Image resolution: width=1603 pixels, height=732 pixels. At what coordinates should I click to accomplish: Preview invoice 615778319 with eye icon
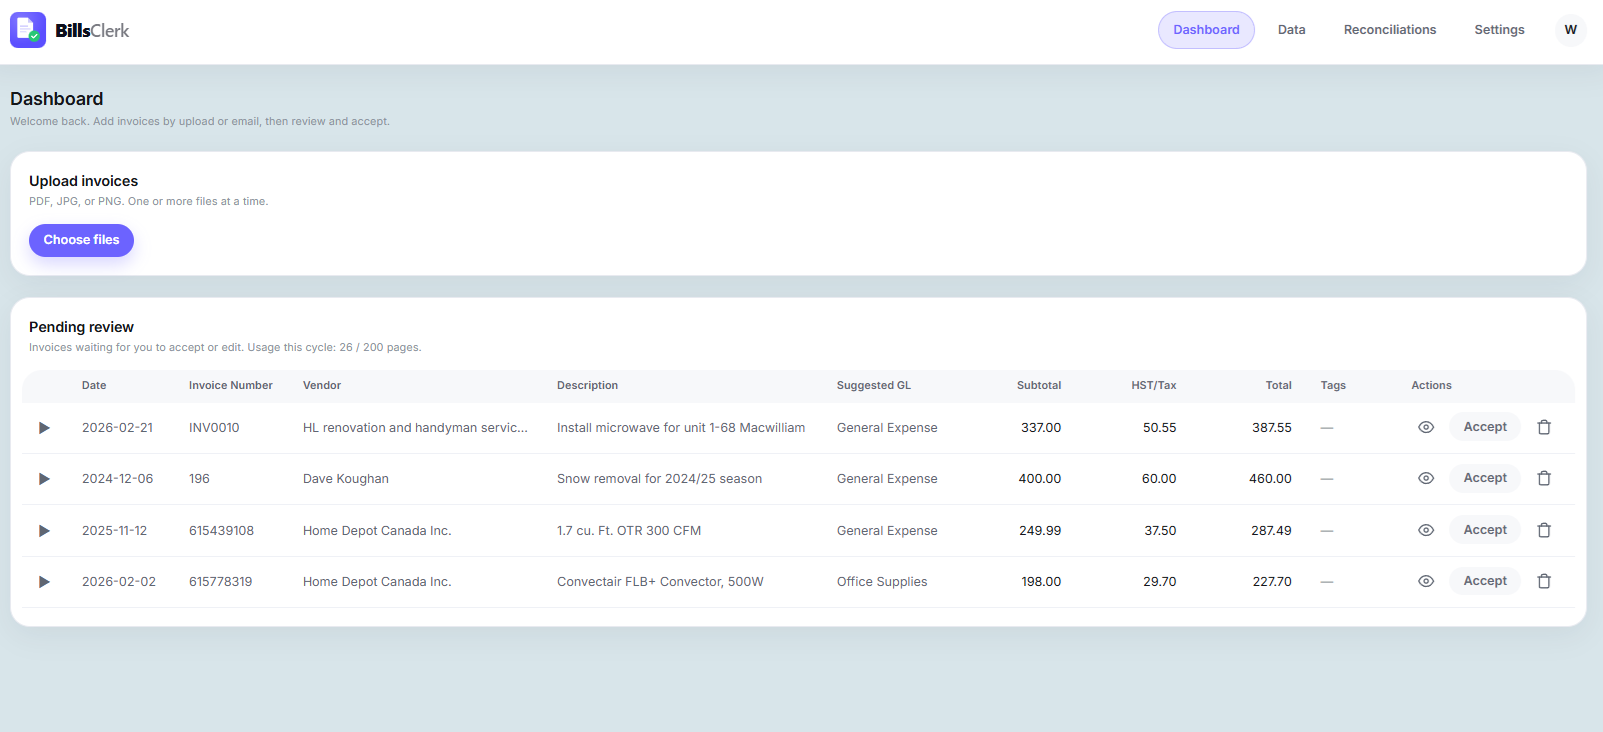tap(1426, 581)
